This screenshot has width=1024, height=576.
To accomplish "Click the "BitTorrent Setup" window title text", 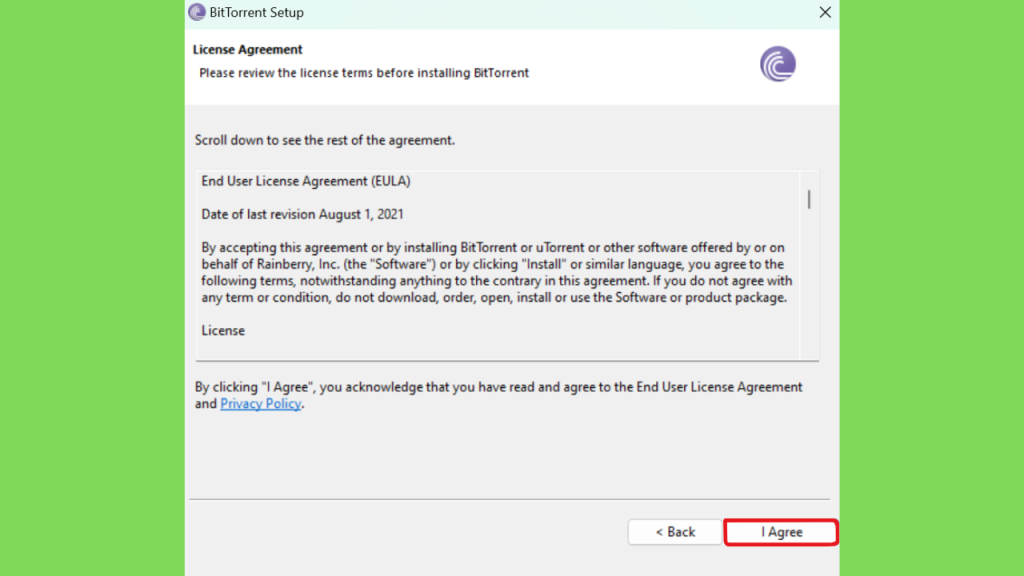I will (x=257, y=12).
